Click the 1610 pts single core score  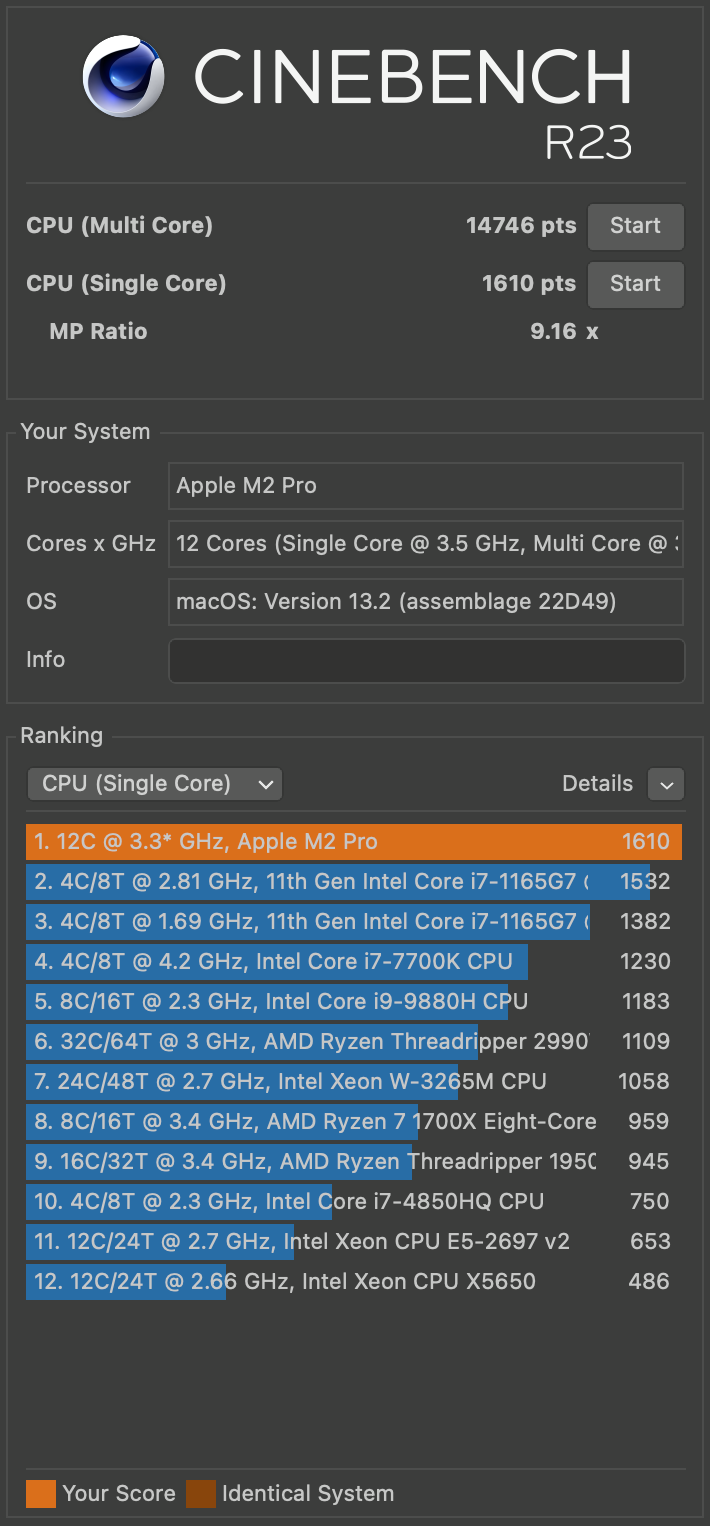(x=529, y=284)
